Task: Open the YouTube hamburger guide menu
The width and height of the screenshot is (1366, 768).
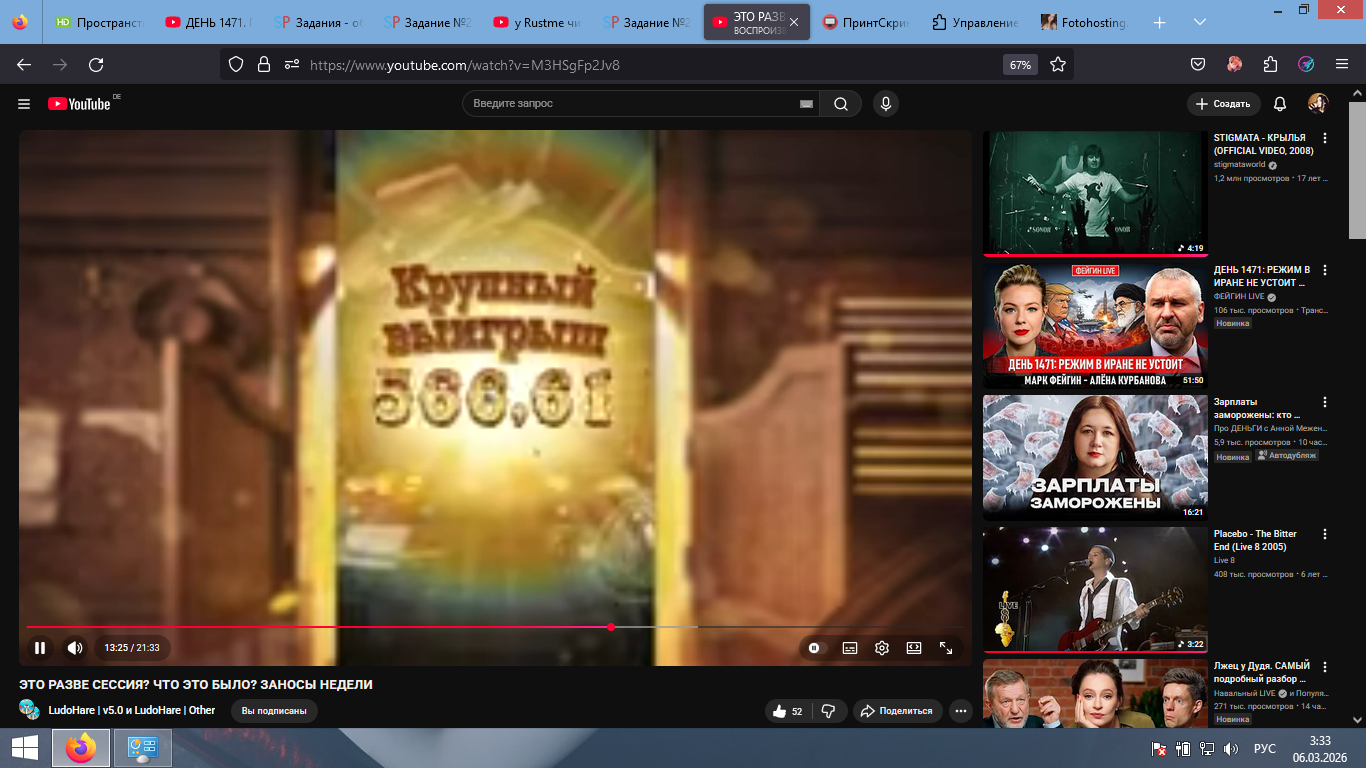Action: (24, 104)
